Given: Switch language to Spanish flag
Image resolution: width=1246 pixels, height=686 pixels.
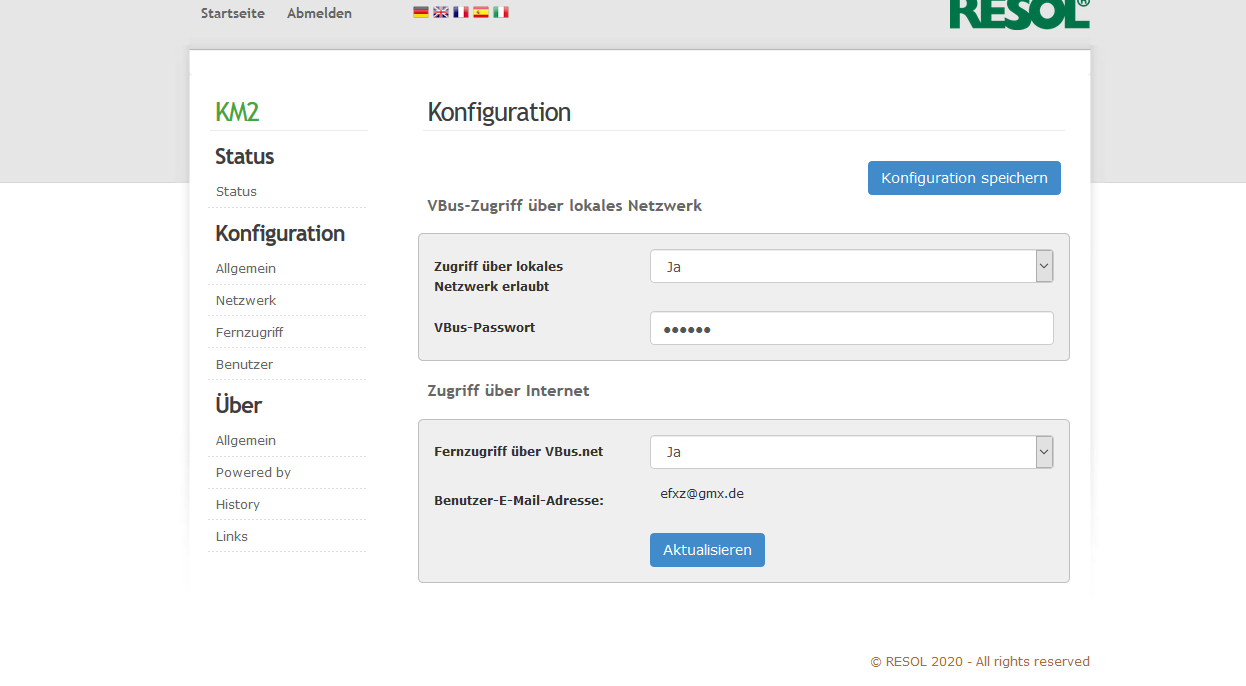Looking at the screenshot, I should click(x=481, y=12).
